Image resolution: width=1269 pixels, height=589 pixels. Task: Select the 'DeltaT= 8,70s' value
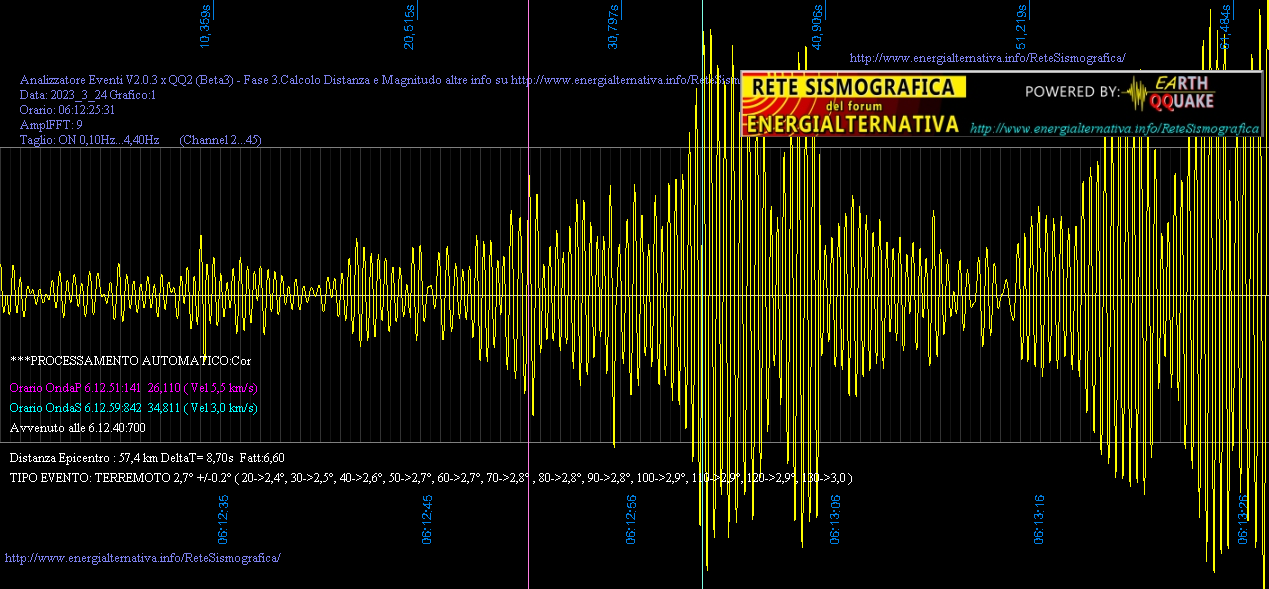(x=198, y=458)
